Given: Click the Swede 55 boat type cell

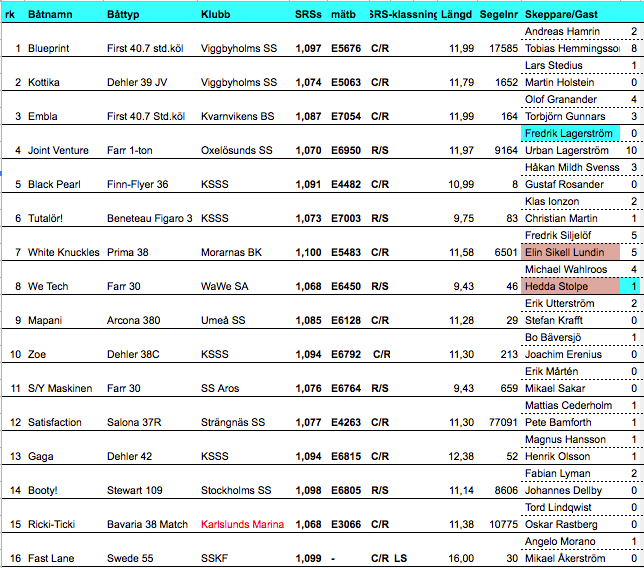Looking at the screenshot, I should point(132,558).
